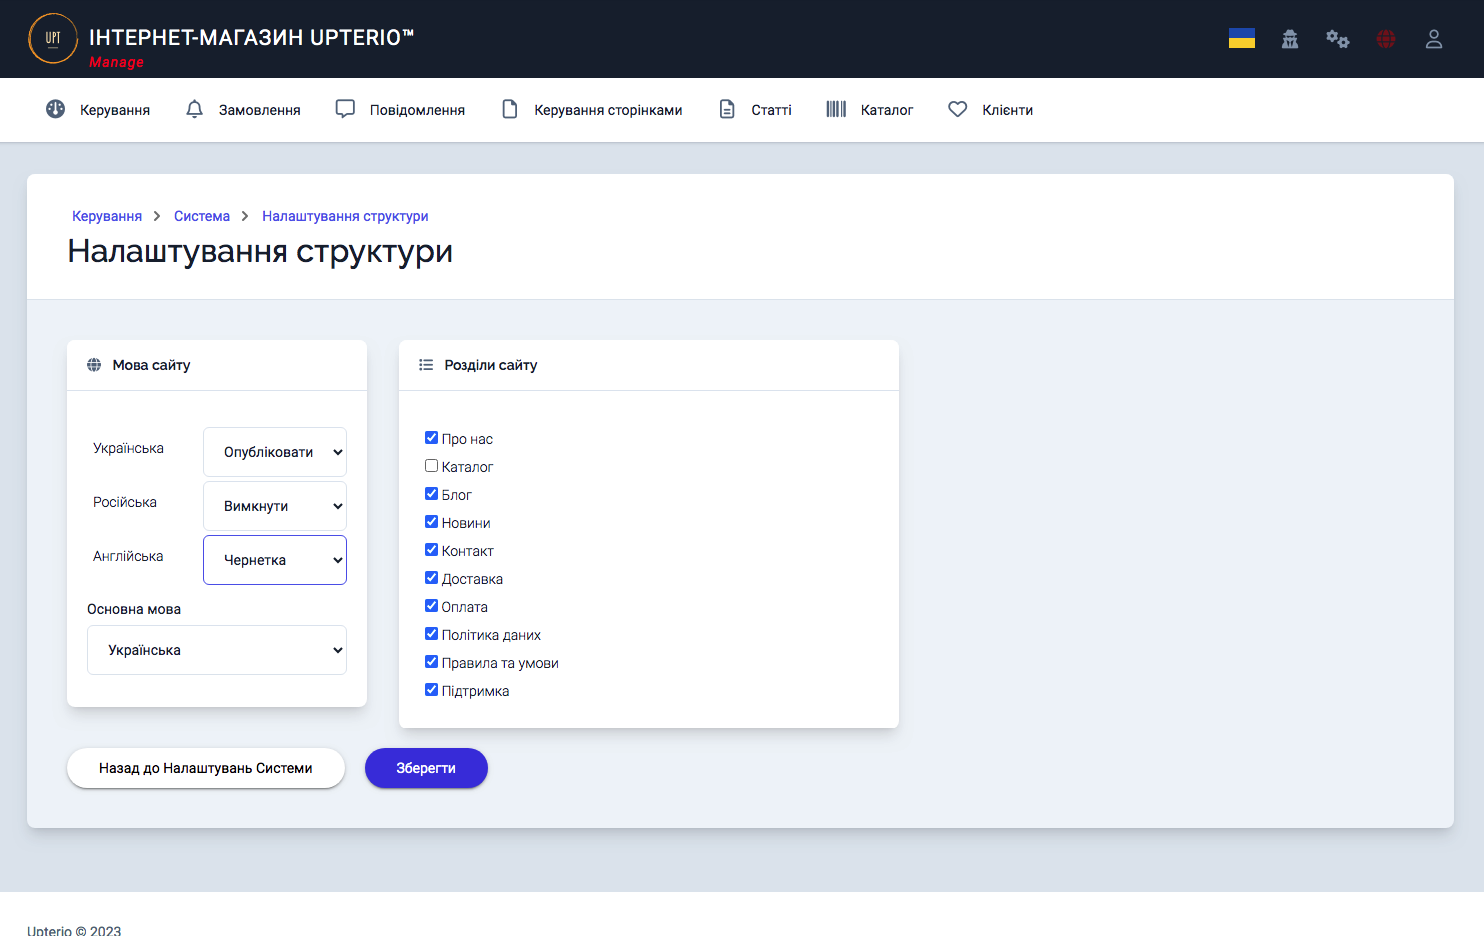Uncheck the Підтримка checkbox
1484x936 pixels.
[x=432, y=690]
